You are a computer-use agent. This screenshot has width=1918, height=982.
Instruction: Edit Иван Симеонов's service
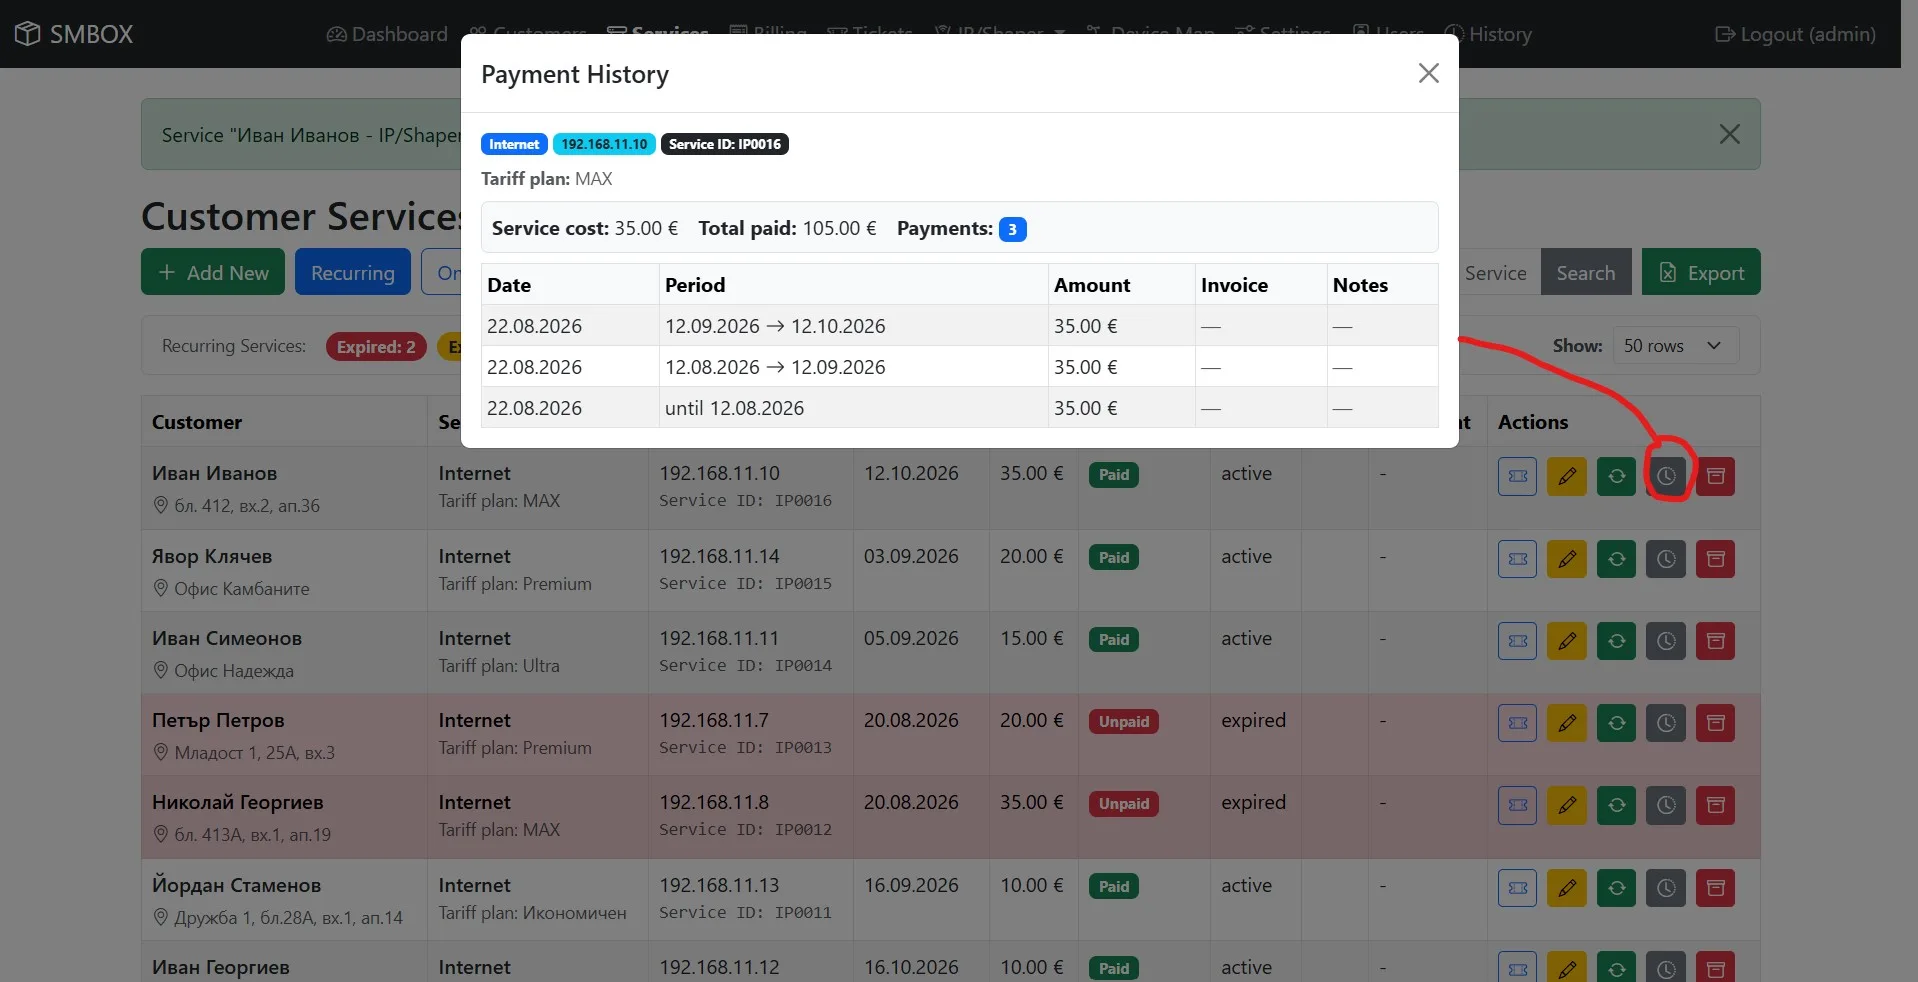[1567, 641]
